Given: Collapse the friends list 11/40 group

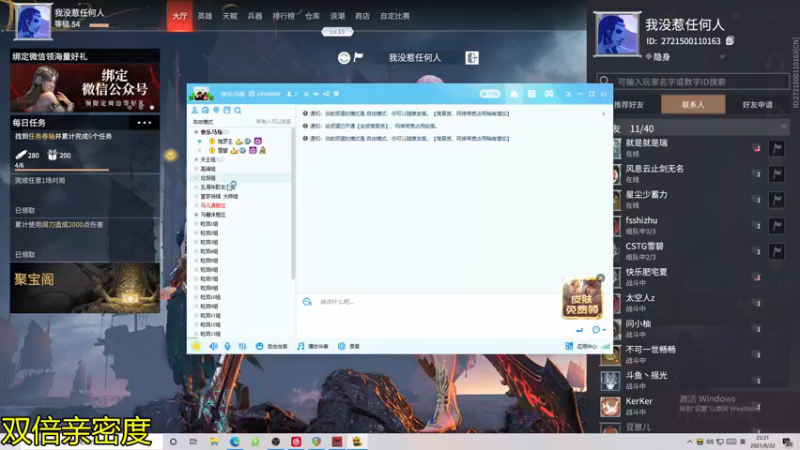Looking at the screenshot, I should pos(784,128).
